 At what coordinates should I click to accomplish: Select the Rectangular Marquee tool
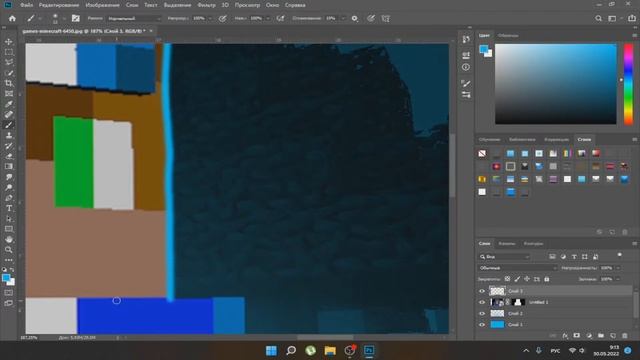pos(9,52)
